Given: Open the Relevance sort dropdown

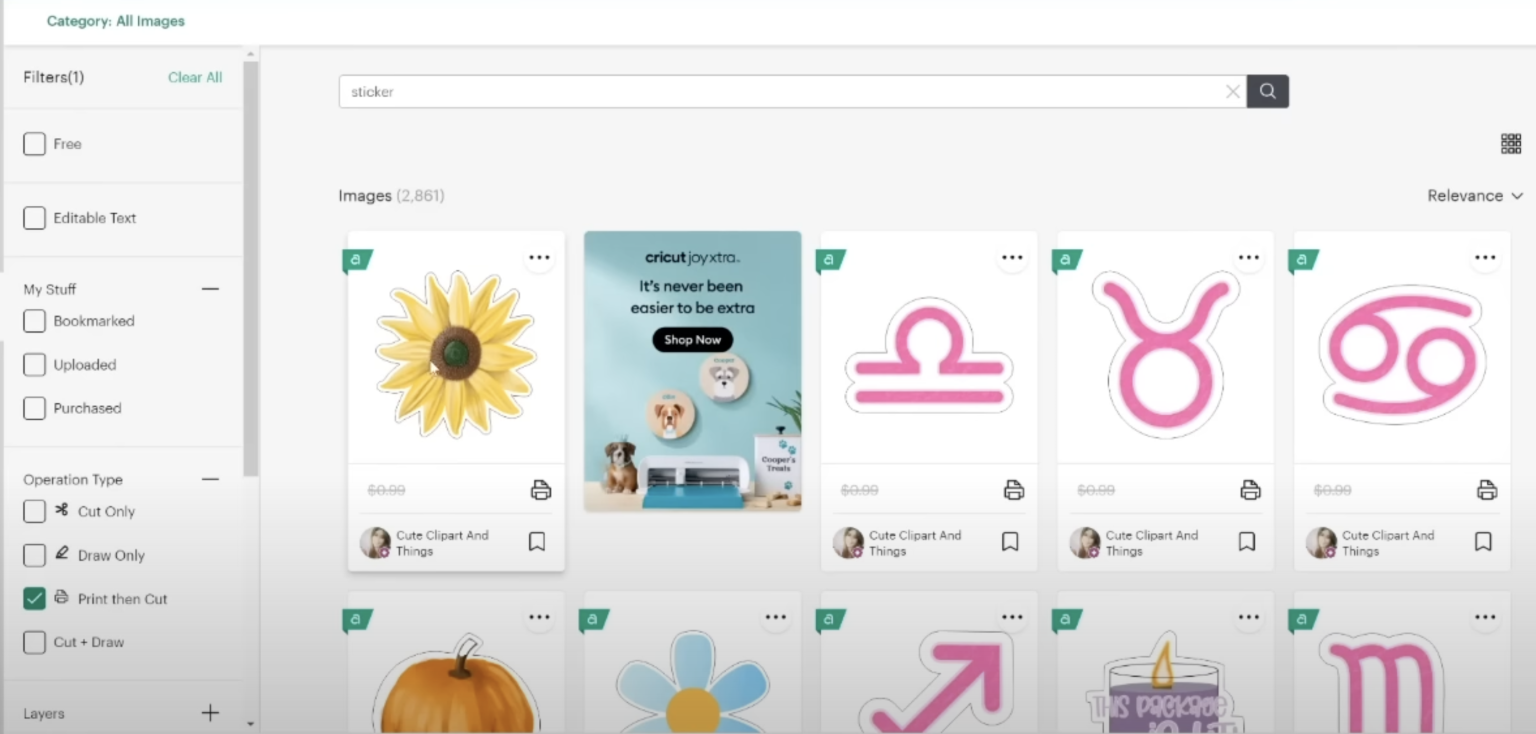Looking at the screenshot, I should click(x=1474, y=196).
